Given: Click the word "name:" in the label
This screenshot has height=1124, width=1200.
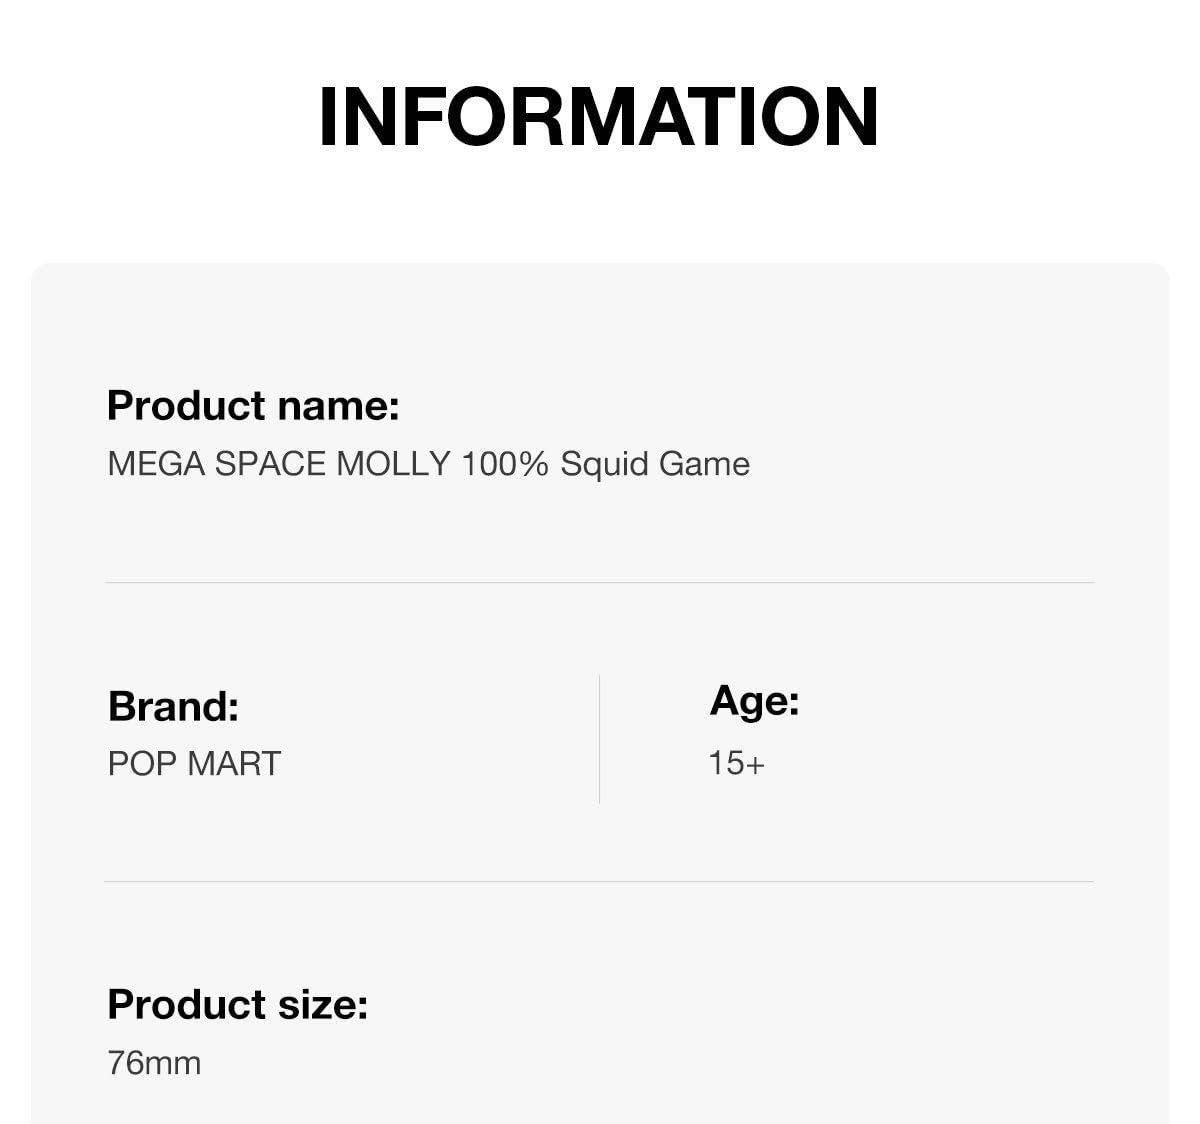Looking at the screenshot, I should (338, 406).
